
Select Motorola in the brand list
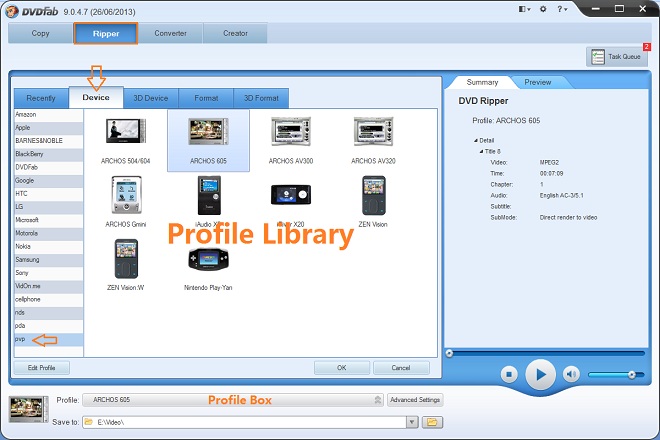point(48,233)
